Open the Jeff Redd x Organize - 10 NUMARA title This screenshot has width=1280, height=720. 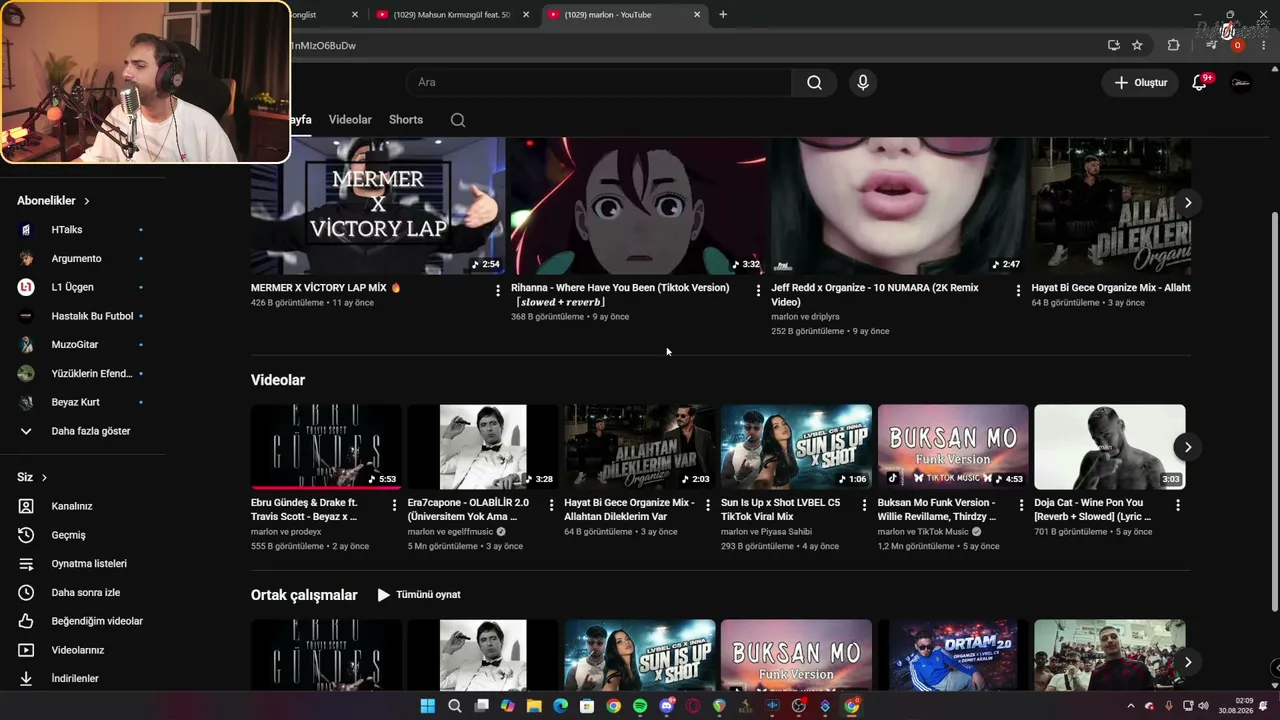pyautogui.click(x=875, y=295)
